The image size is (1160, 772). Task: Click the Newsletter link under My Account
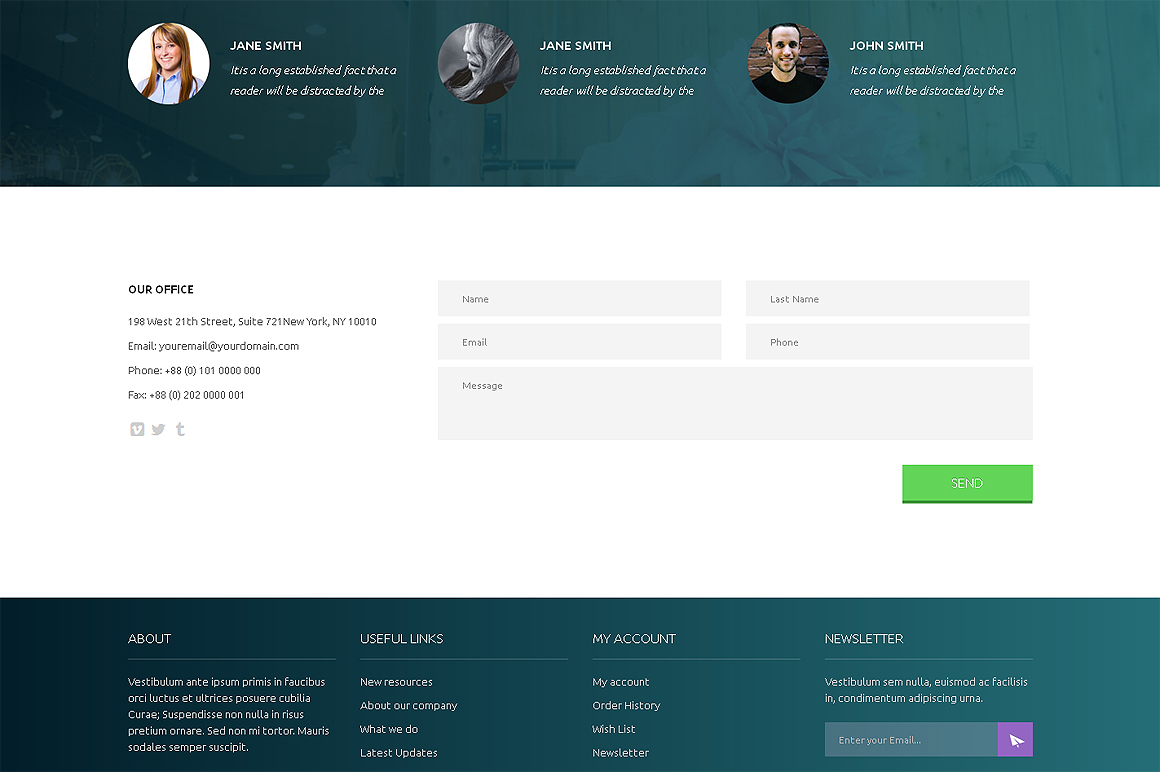coord(620,752)
